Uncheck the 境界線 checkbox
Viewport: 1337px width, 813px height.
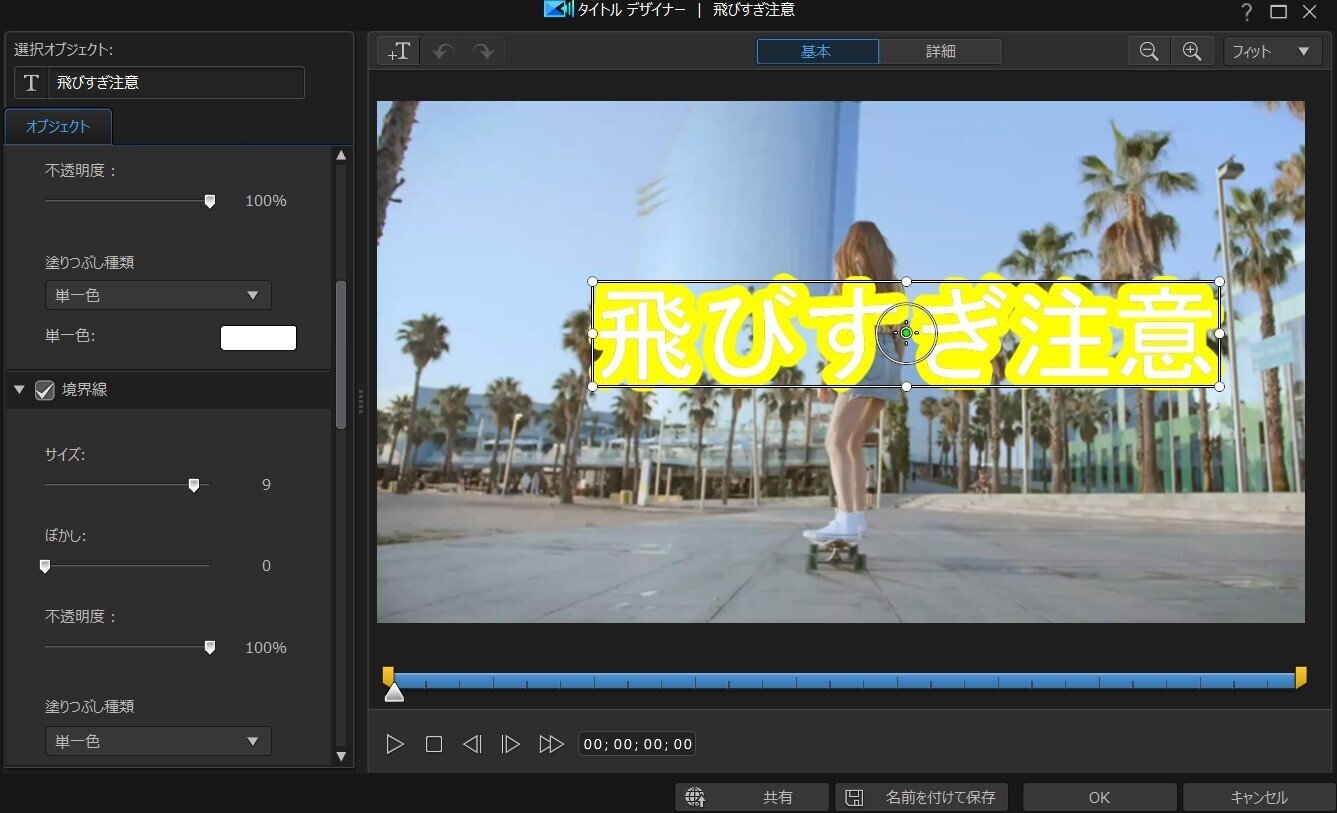(x=44, y=390)
